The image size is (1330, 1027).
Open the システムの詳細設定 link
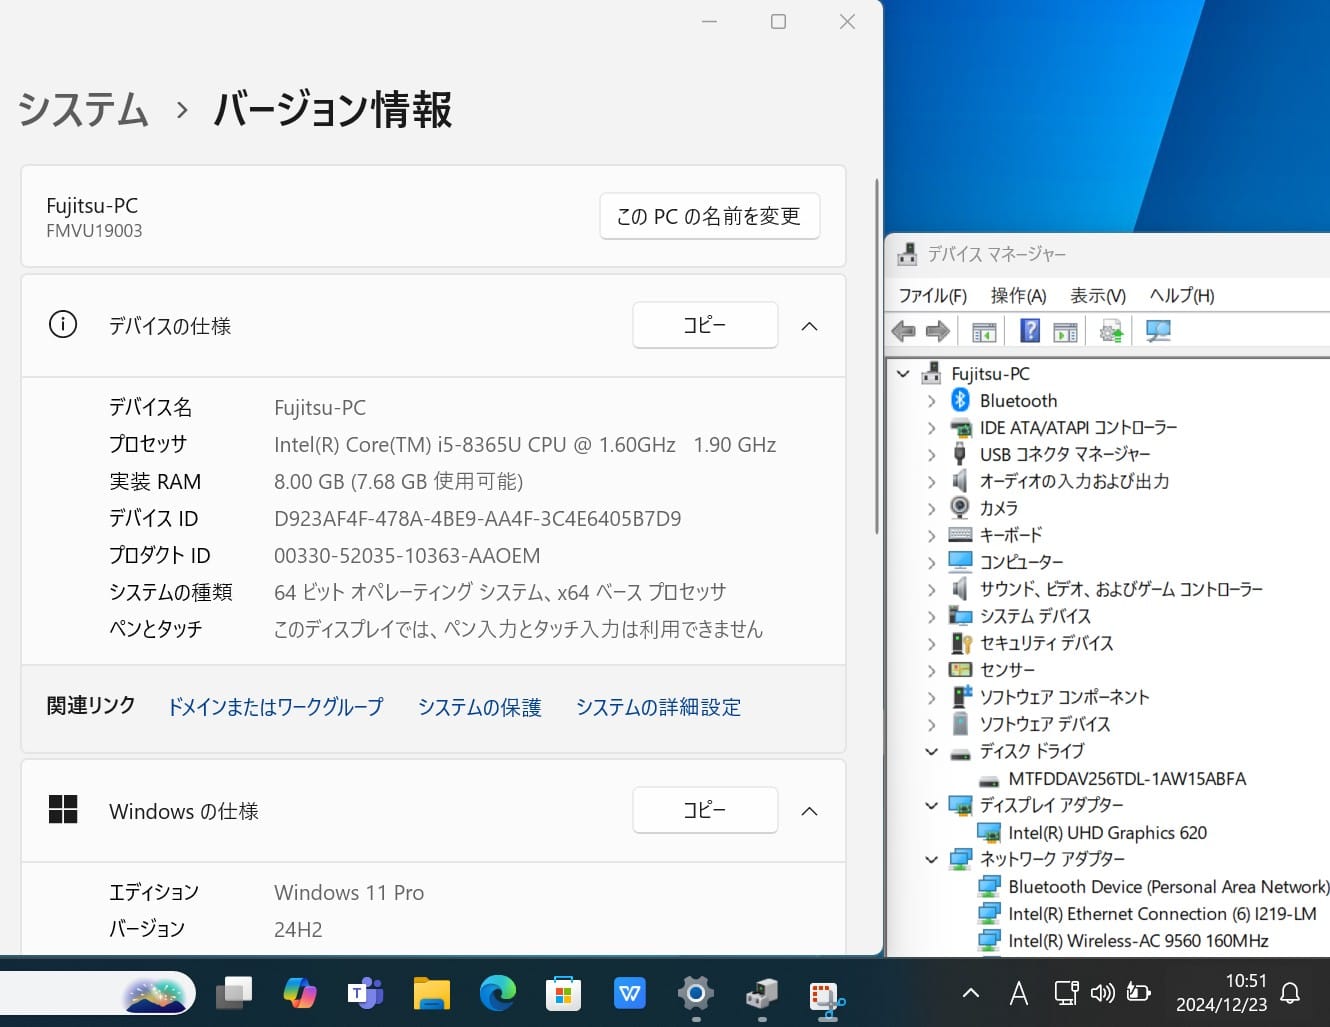coord(658,708)
